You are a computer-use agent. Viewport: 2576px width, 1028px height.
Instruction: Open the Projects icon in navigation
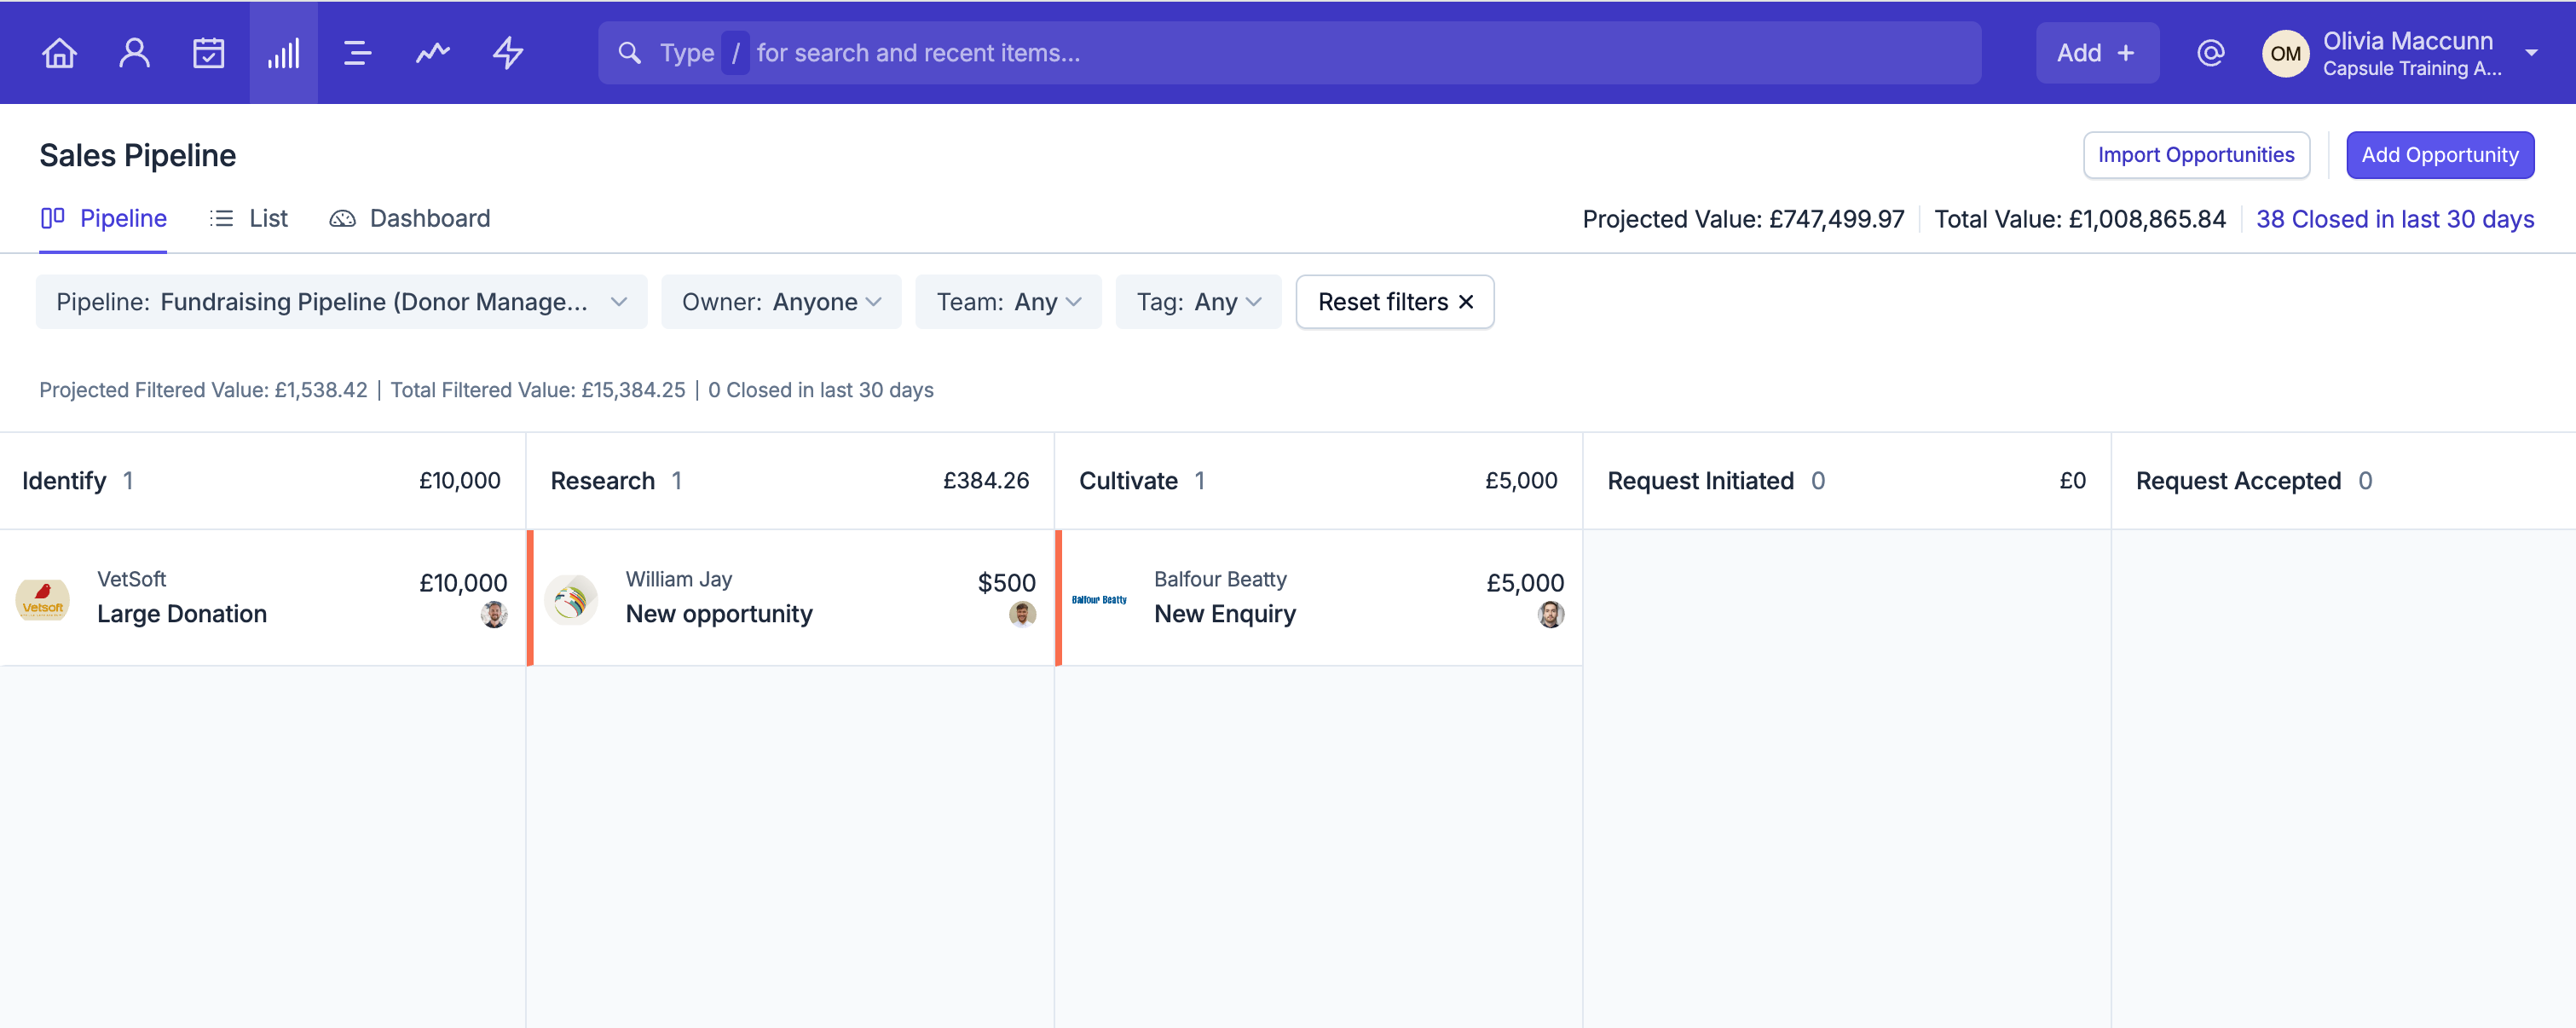(357, 53)
